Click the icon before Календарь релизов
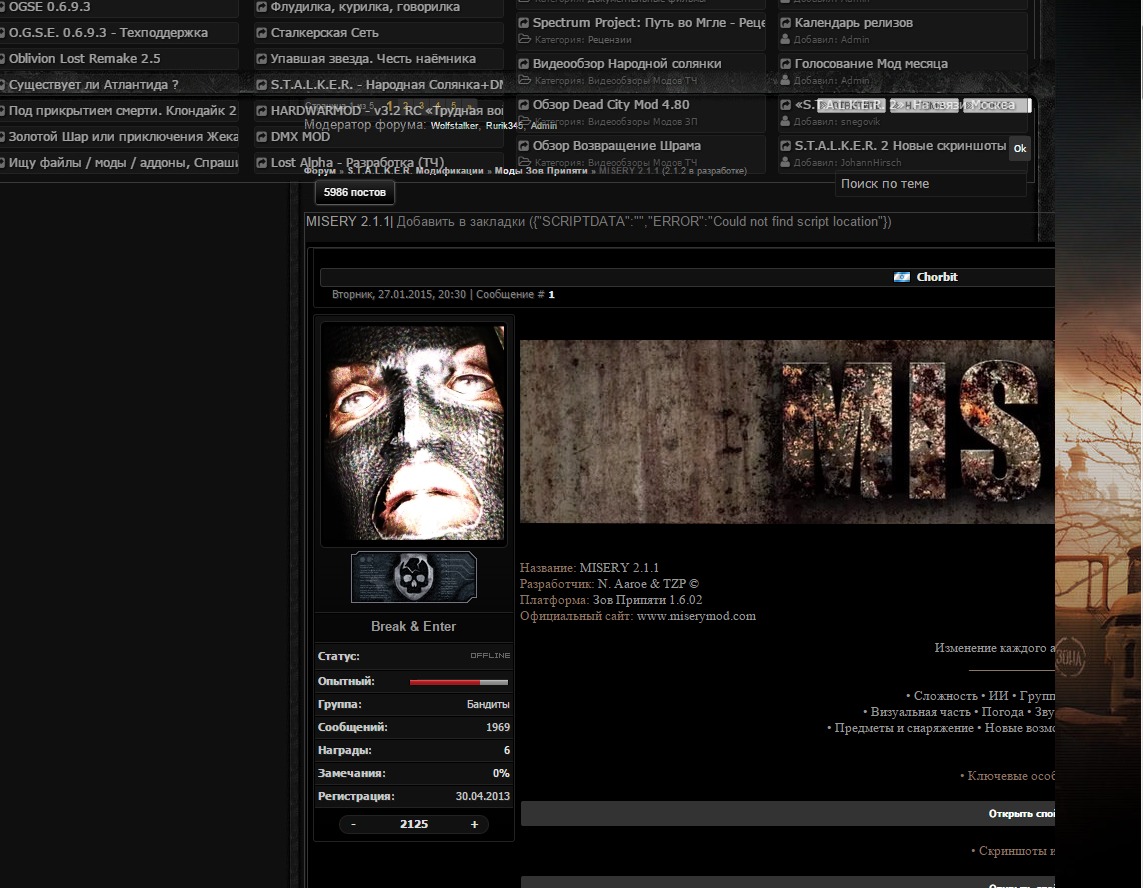 click(785, 23)
